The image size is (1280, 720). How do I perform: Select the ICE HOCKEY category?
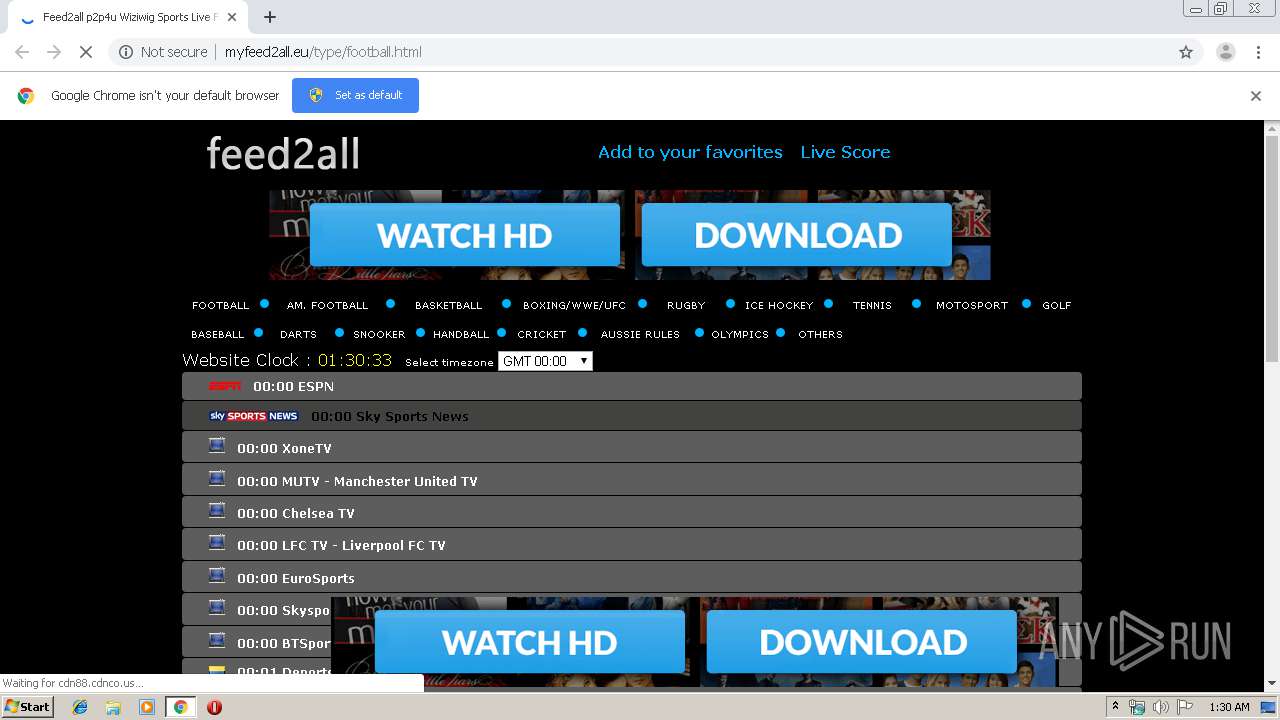coord(779,305)
